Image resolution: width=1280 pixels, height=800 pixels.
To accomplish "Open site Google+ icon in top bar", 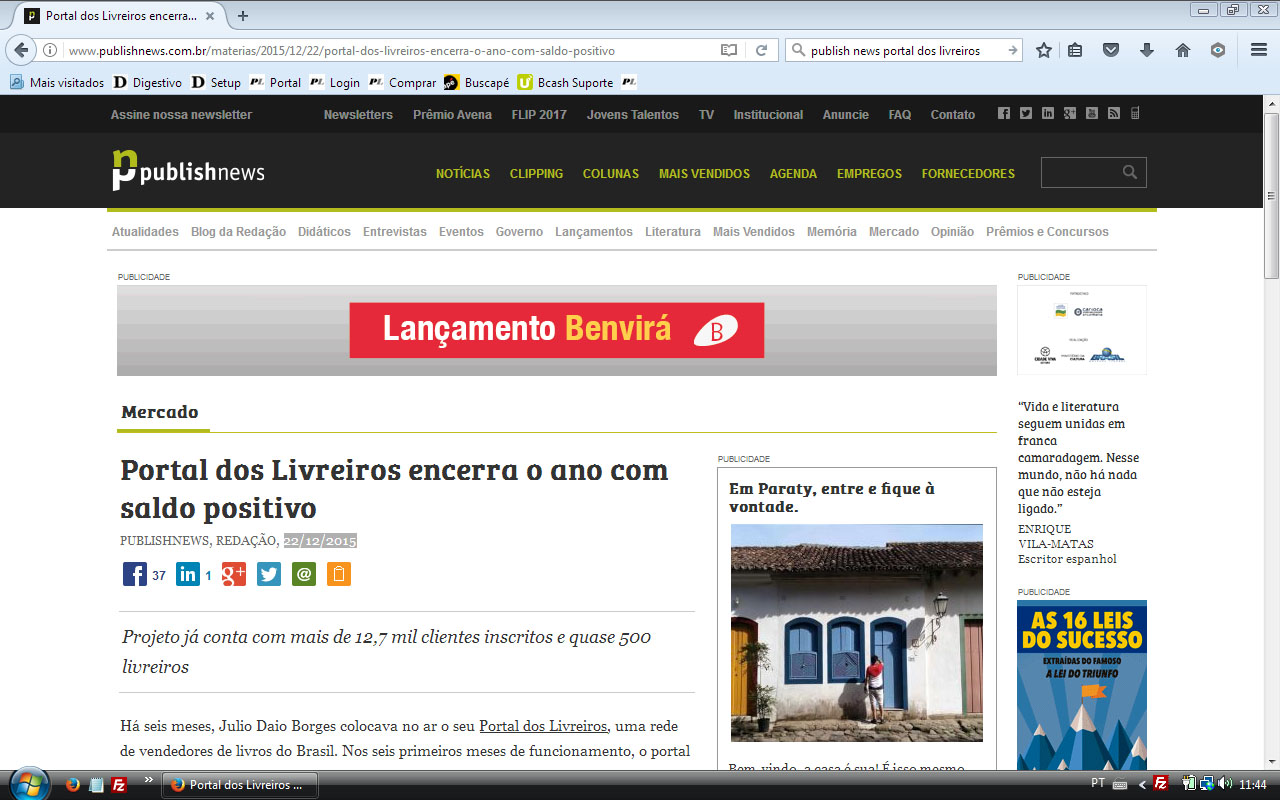I will [x=1070, y=114].
